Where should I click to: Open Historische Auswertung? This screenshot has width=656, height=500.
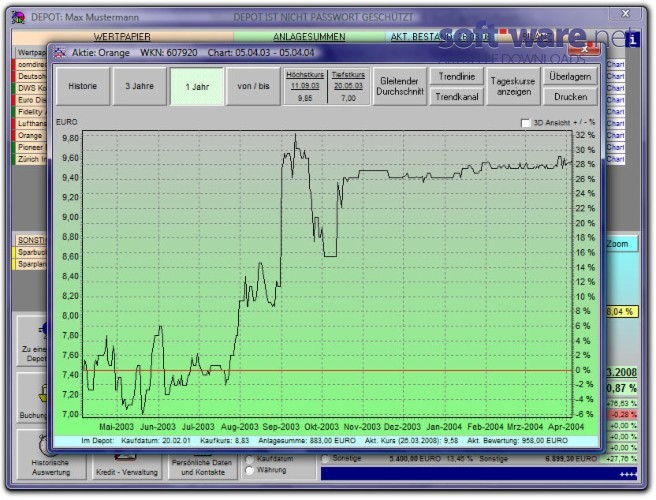point(51,456)
